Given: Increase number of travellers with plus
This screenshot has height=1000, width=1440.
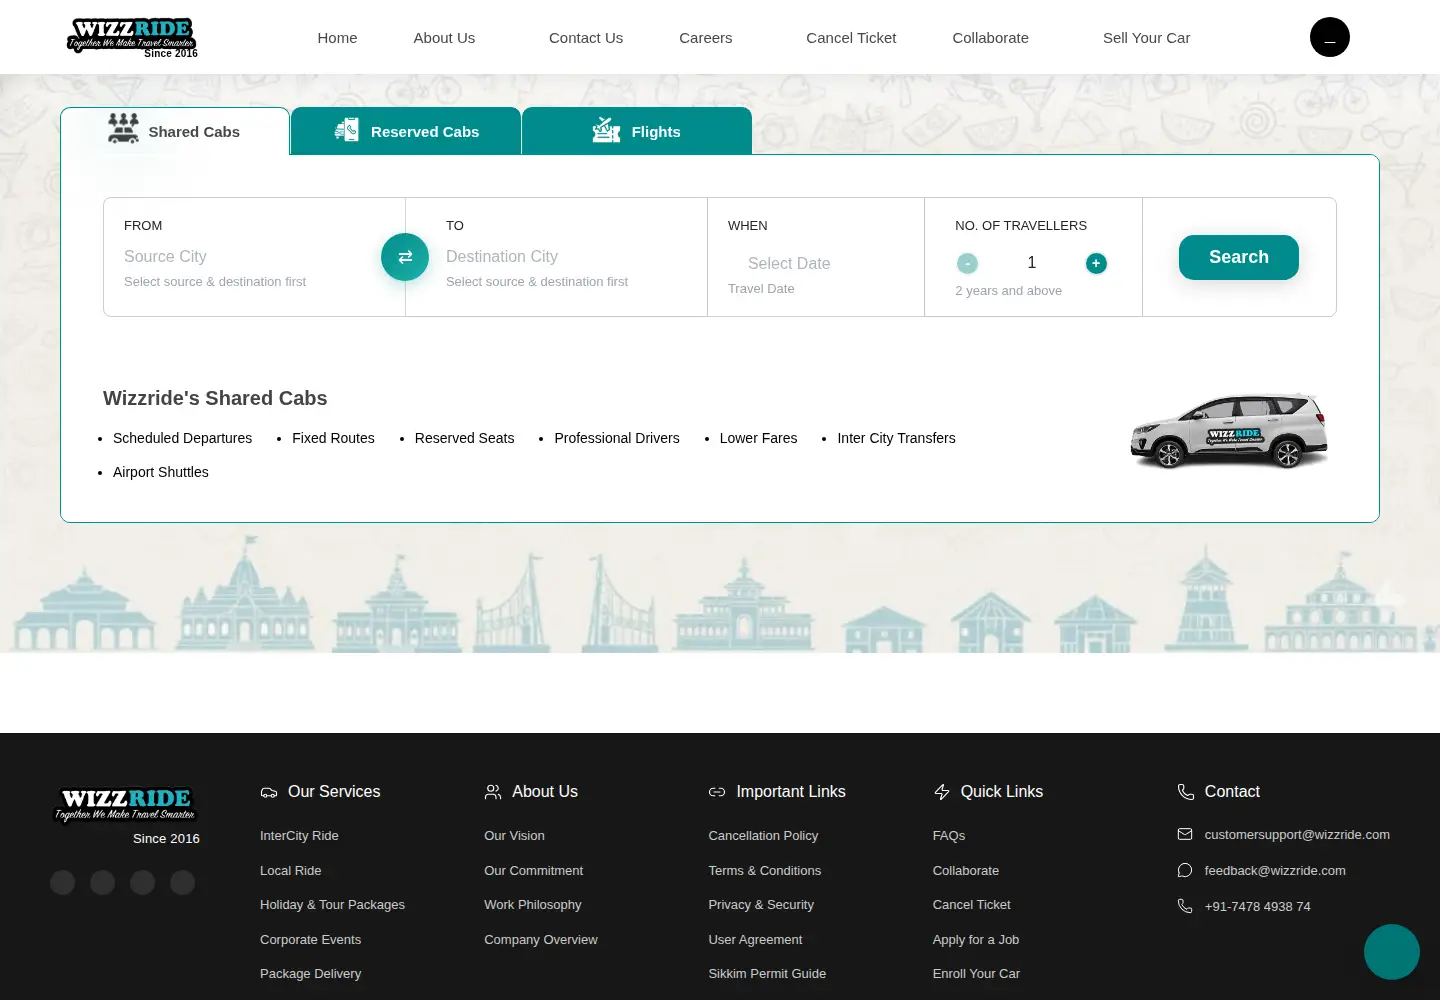Looking at the screenshot, I should 1096,263.
